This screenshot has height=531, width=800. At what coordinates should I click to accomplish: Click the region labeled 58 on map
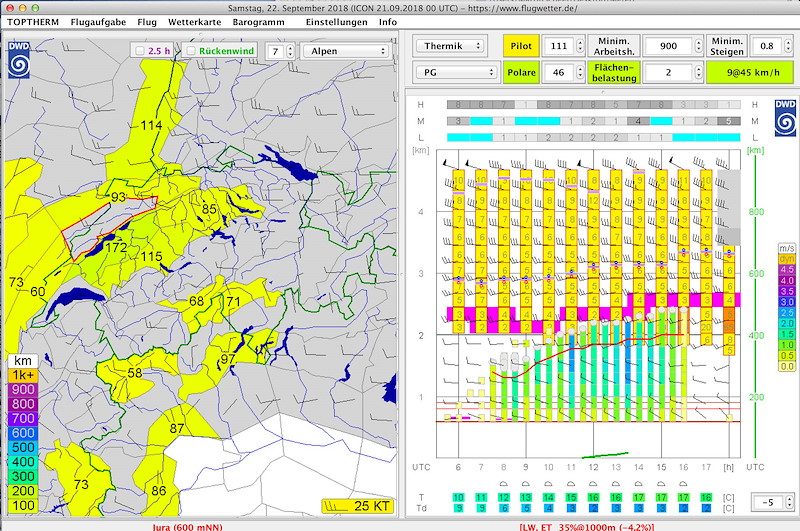135,373
